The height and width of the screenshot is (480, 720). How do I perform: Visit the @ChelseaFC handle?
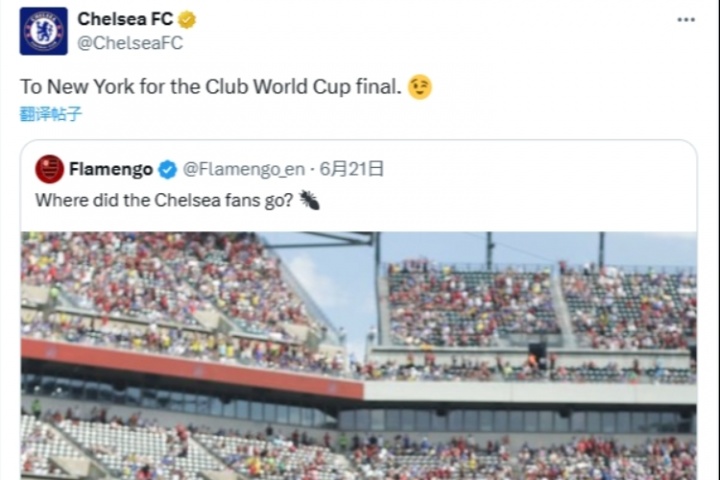coord(130,43)
